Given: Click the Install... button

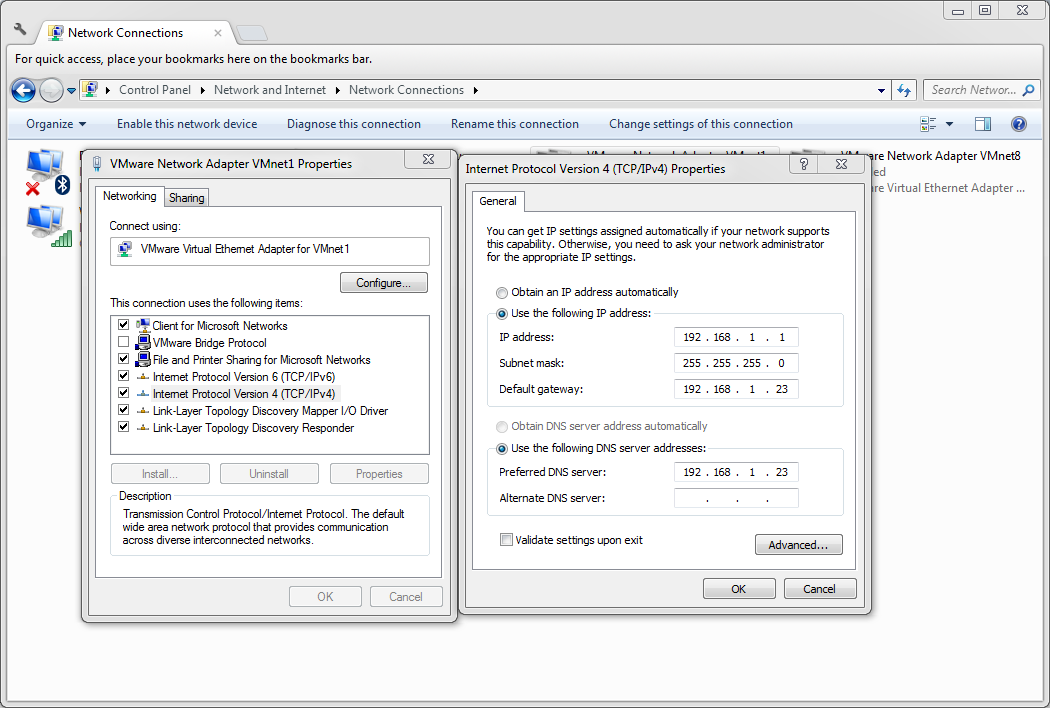Looking at the screenshot, I should pos(160,474).
